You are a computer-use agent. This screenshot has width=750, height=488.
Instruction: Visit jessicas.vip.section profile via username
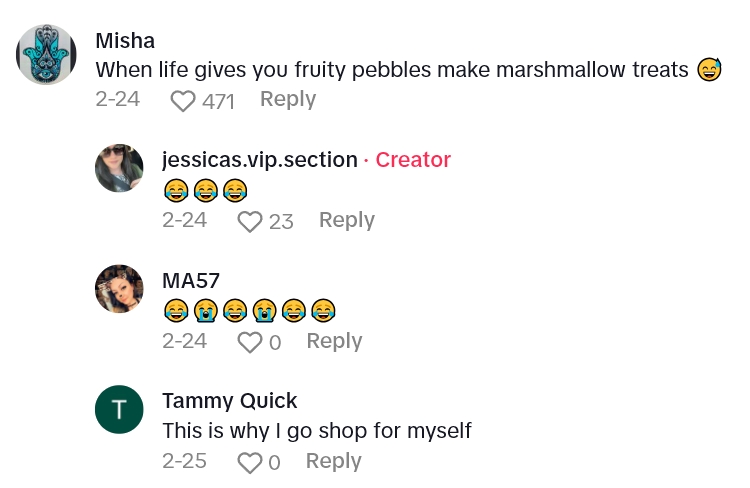click(x=259, y=160)
